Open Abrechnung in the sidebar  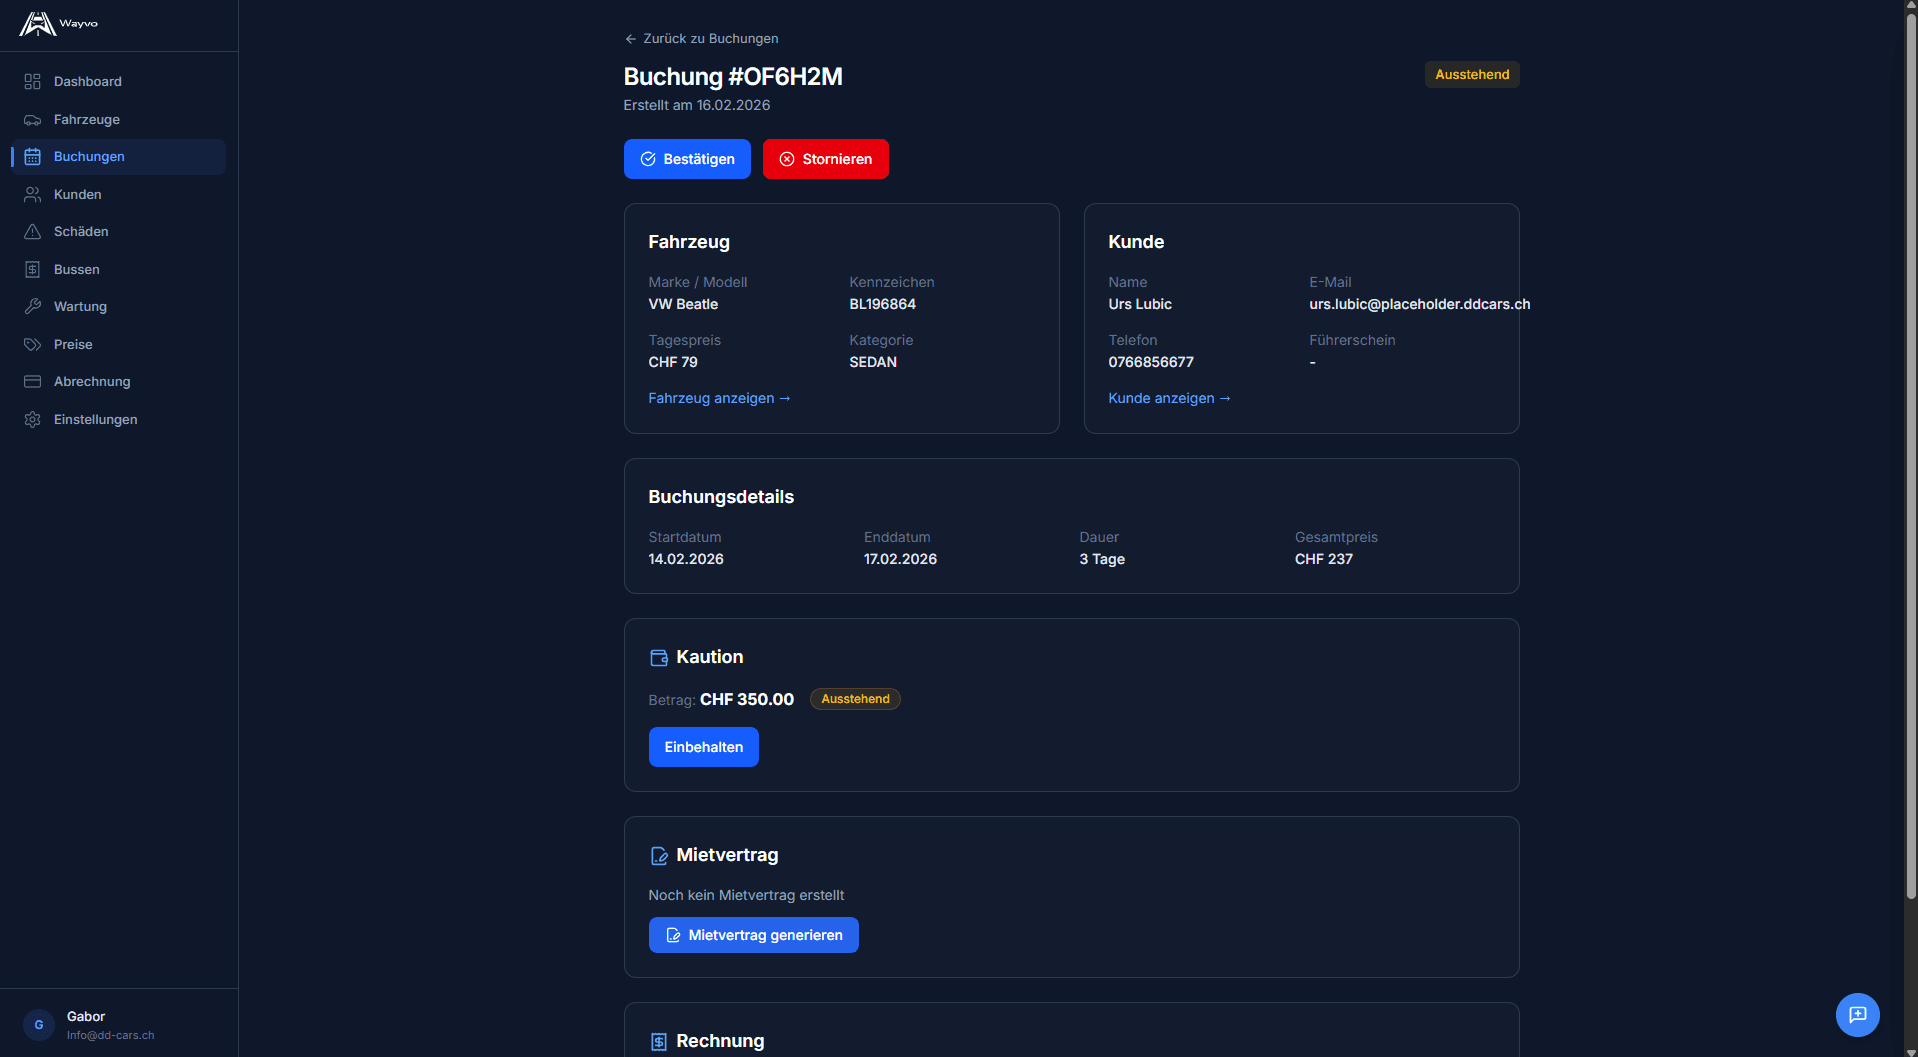click(x=92, y=382)
